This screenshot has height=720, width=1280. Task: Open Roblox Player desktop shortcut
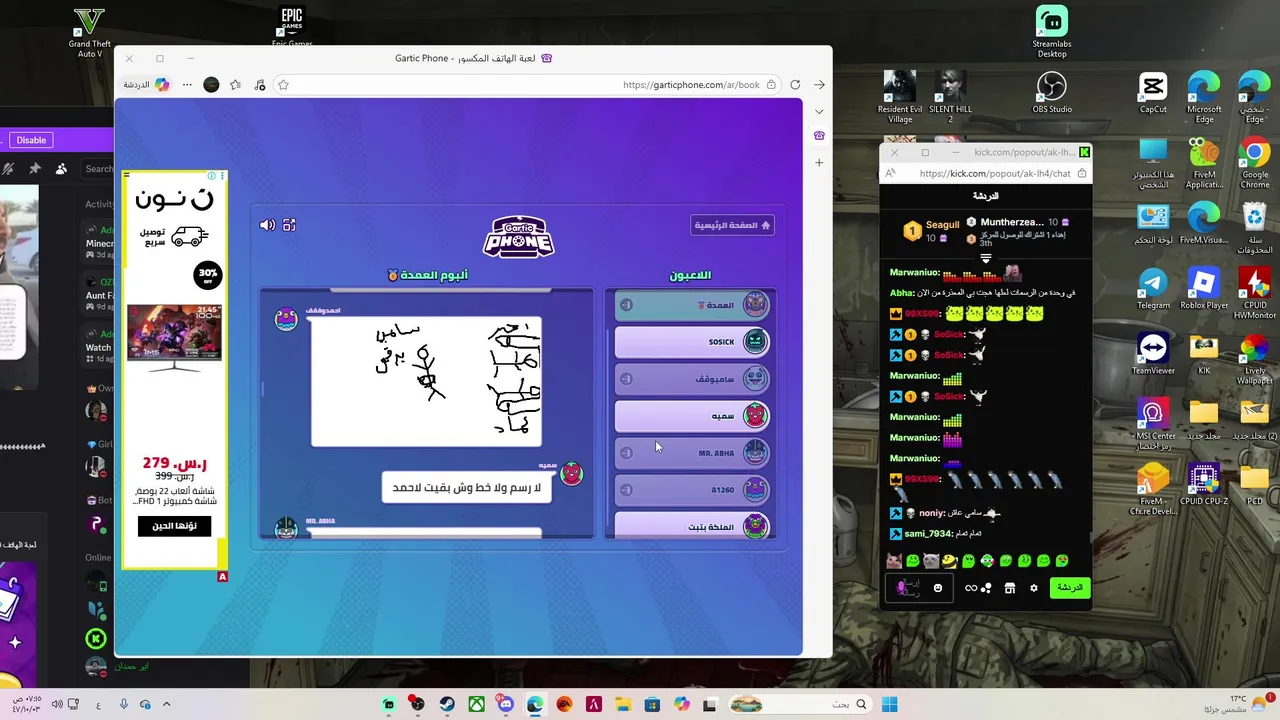click(1204, 289)
